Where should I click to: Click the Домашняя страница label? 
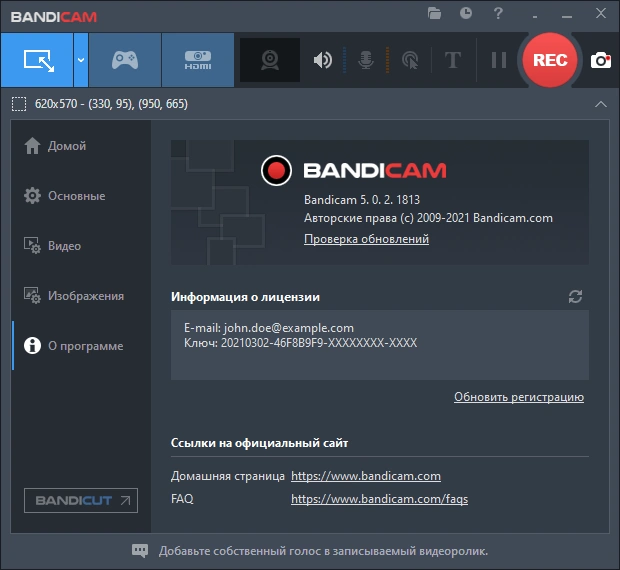pos(228,476)
